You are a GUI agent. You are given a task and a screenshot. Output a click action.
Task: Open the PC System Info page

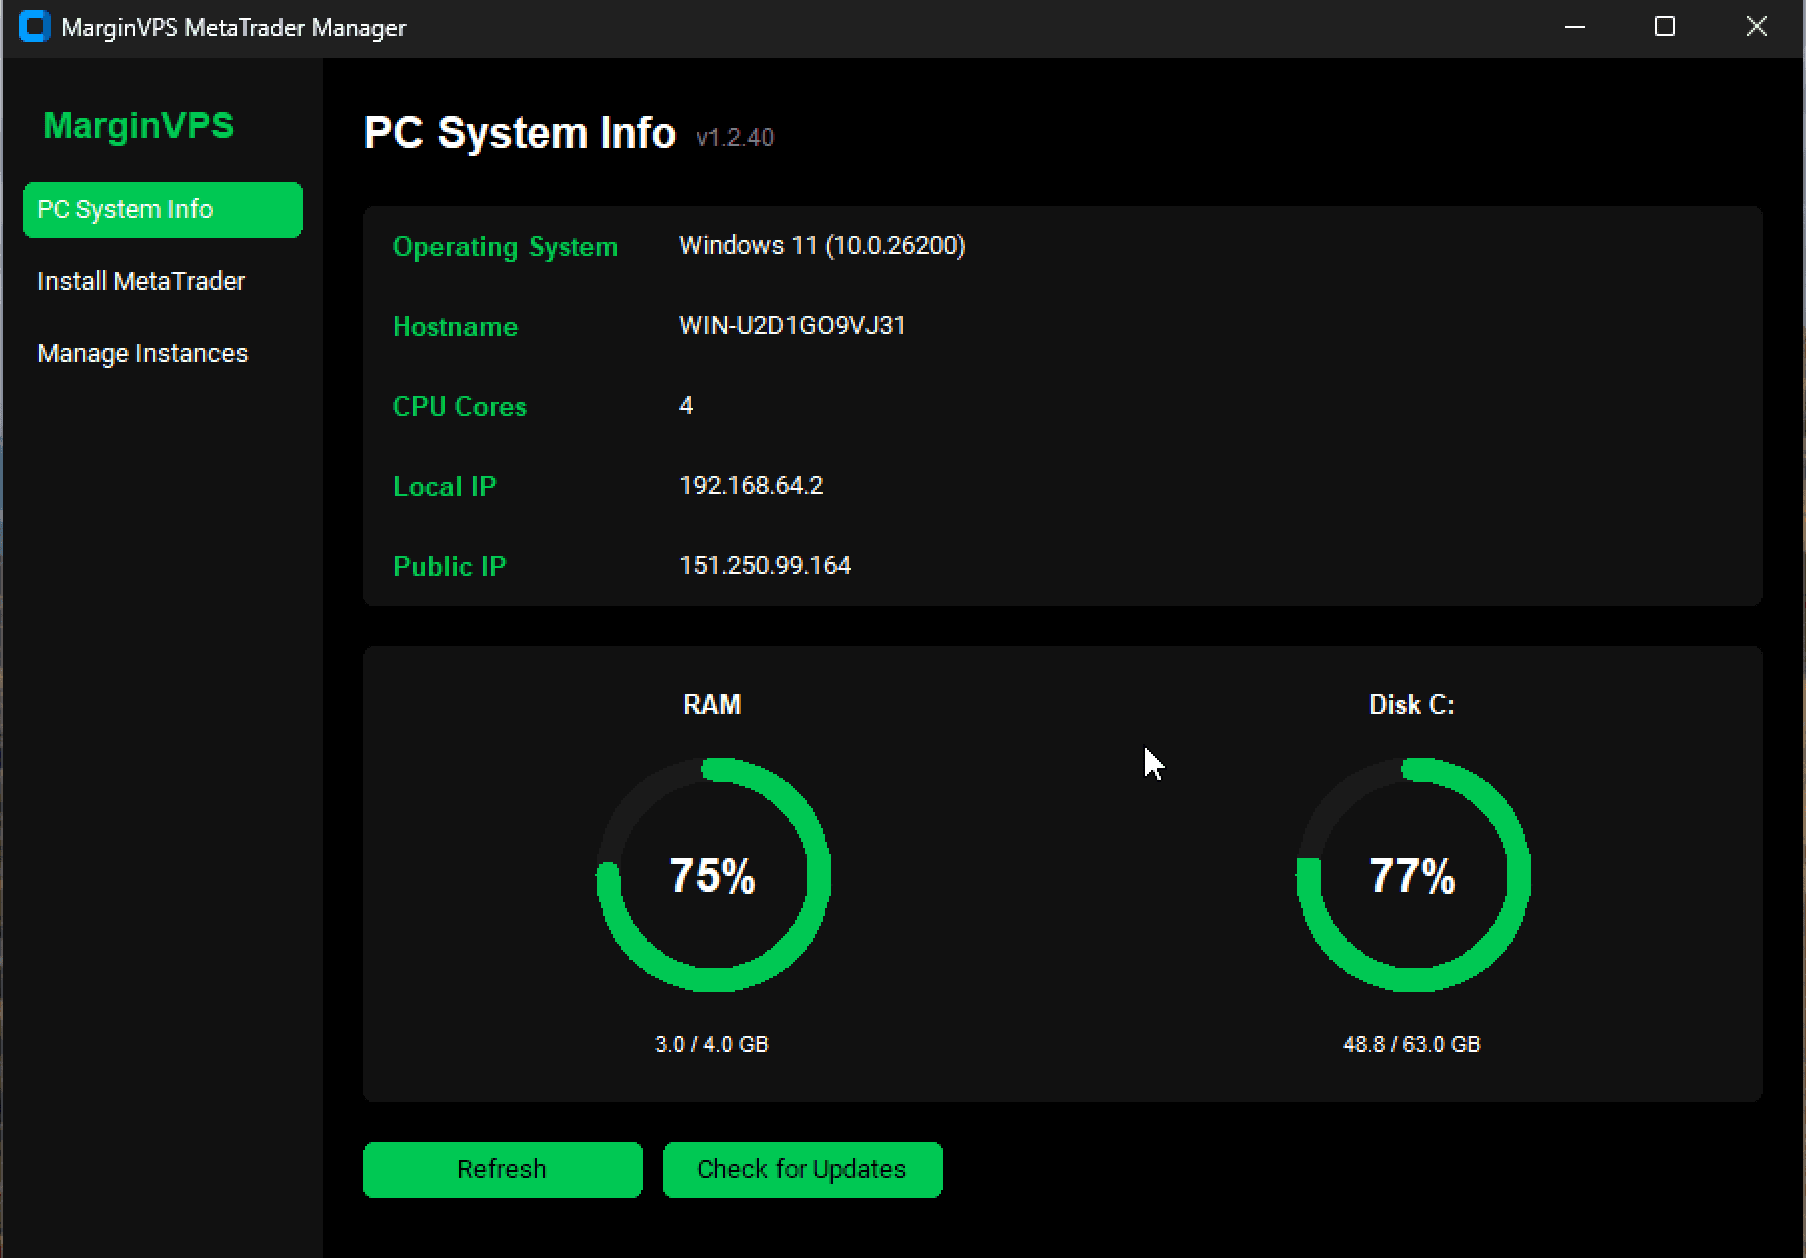(163, 210)
